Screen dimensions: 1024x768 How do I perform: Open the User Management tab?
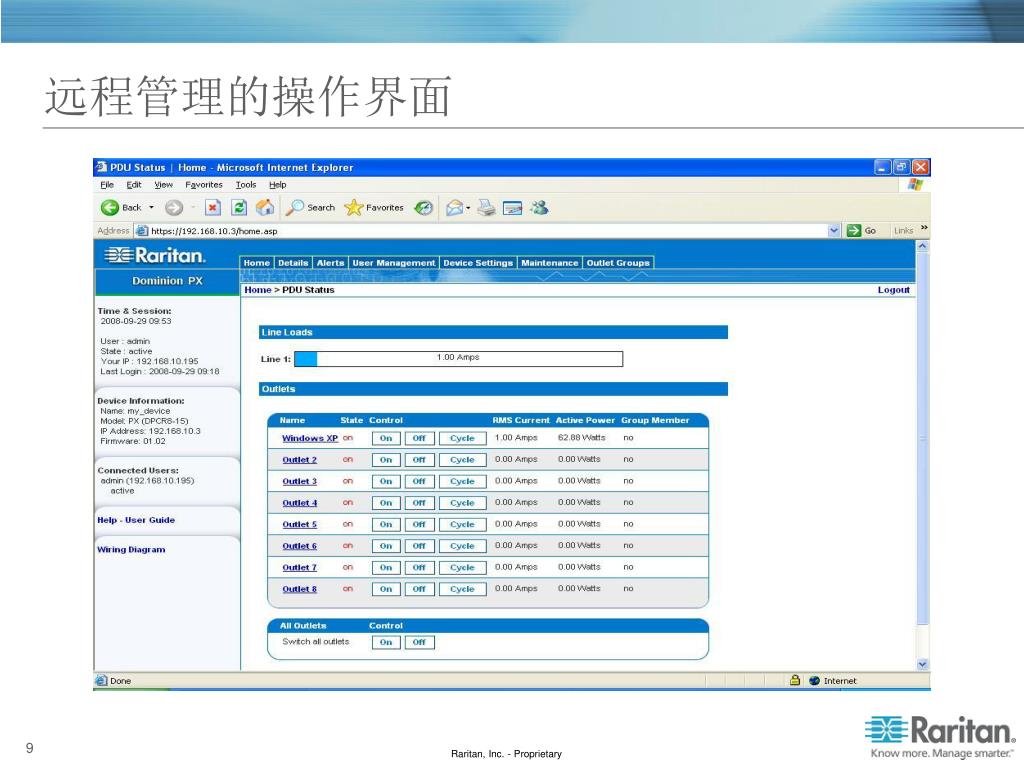394,263
